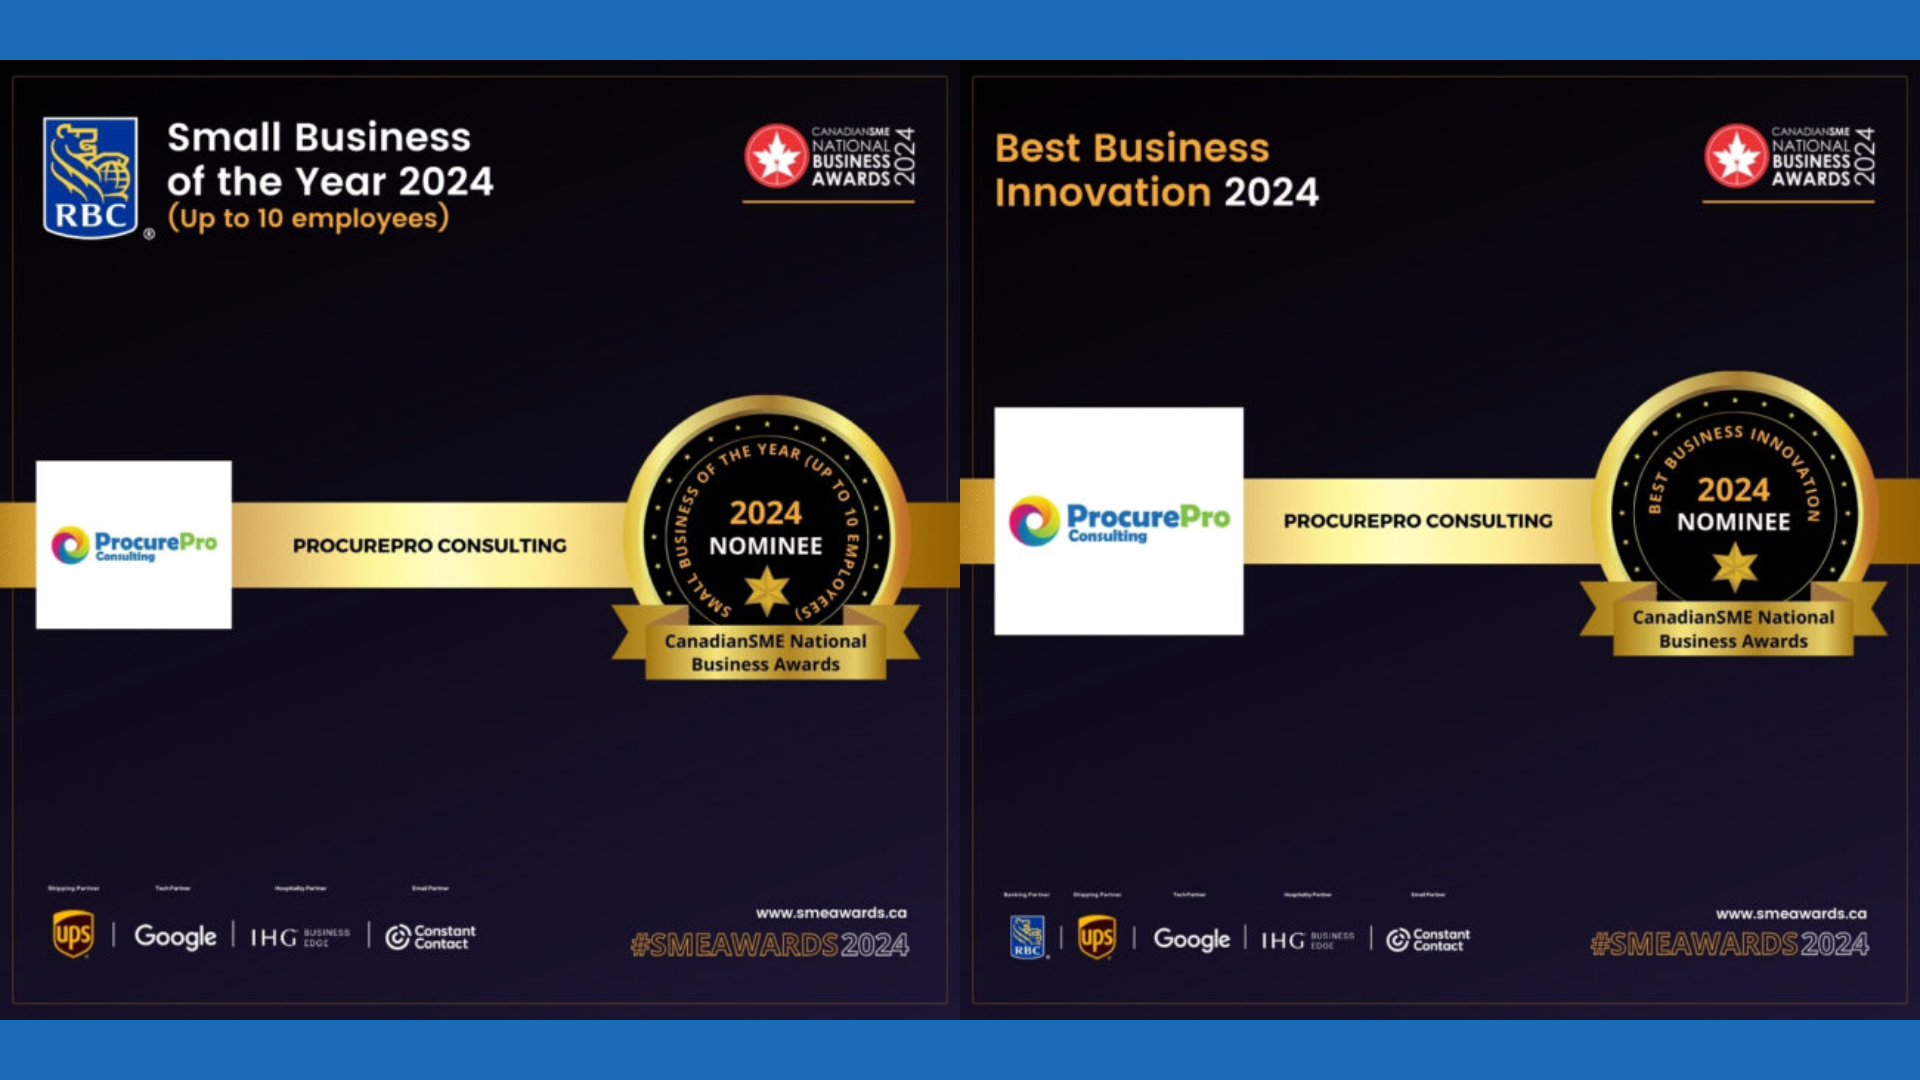Click 'PROCUREPRO CONSULTING' text on left gold ribbon
This screenshot has height=1080, width=1920.
[x=430, y=546]
